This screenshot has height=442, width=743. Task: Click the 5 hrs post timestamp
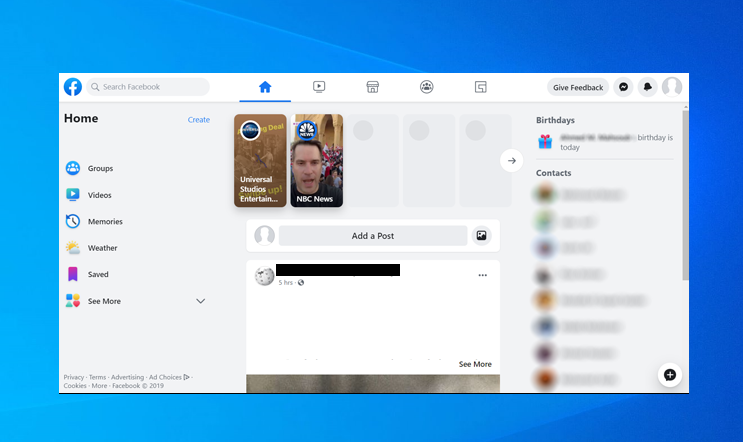tap(285, 282)
